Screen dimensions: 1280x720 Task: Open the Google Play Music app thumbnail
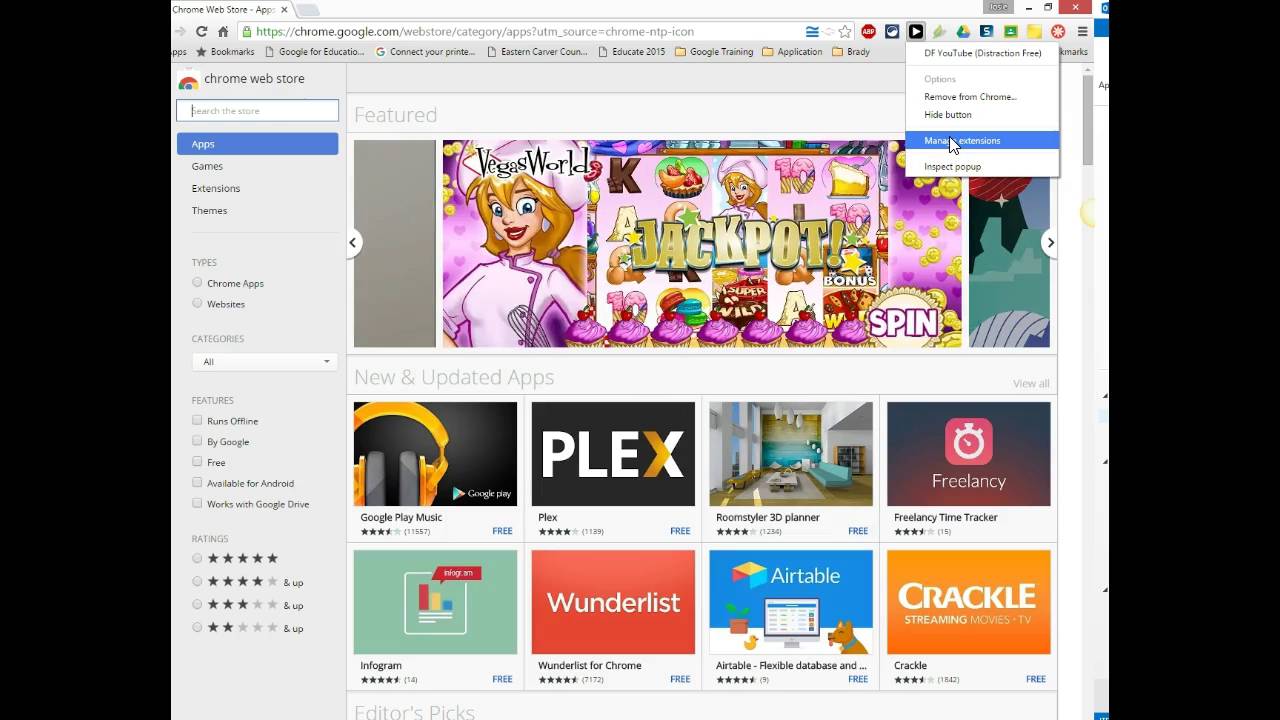(435, 454)
